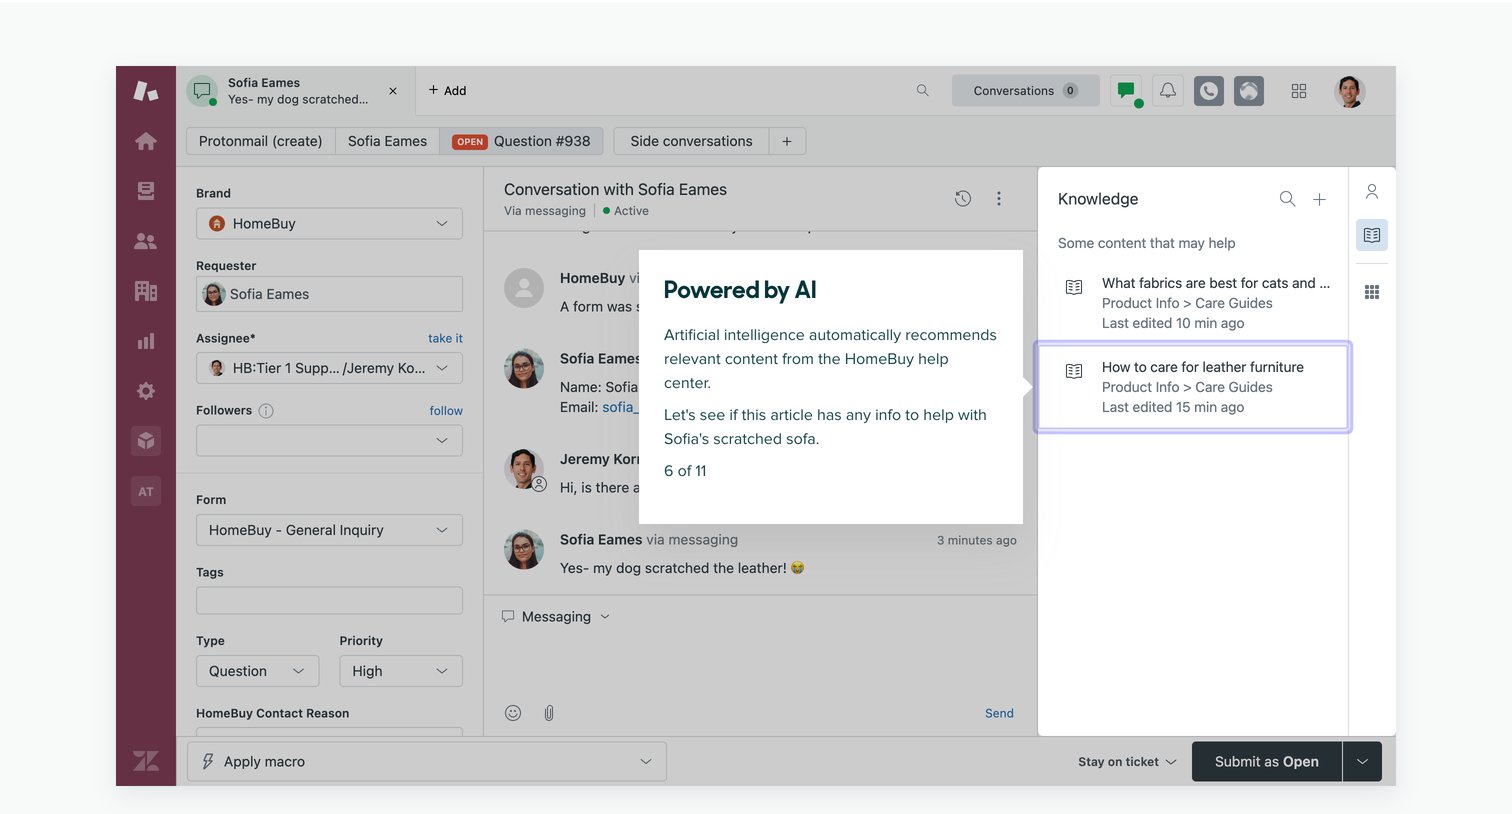
Task: Open the AT app icon in sidebar
Action: pyautogui.click(x=146, y=491)
